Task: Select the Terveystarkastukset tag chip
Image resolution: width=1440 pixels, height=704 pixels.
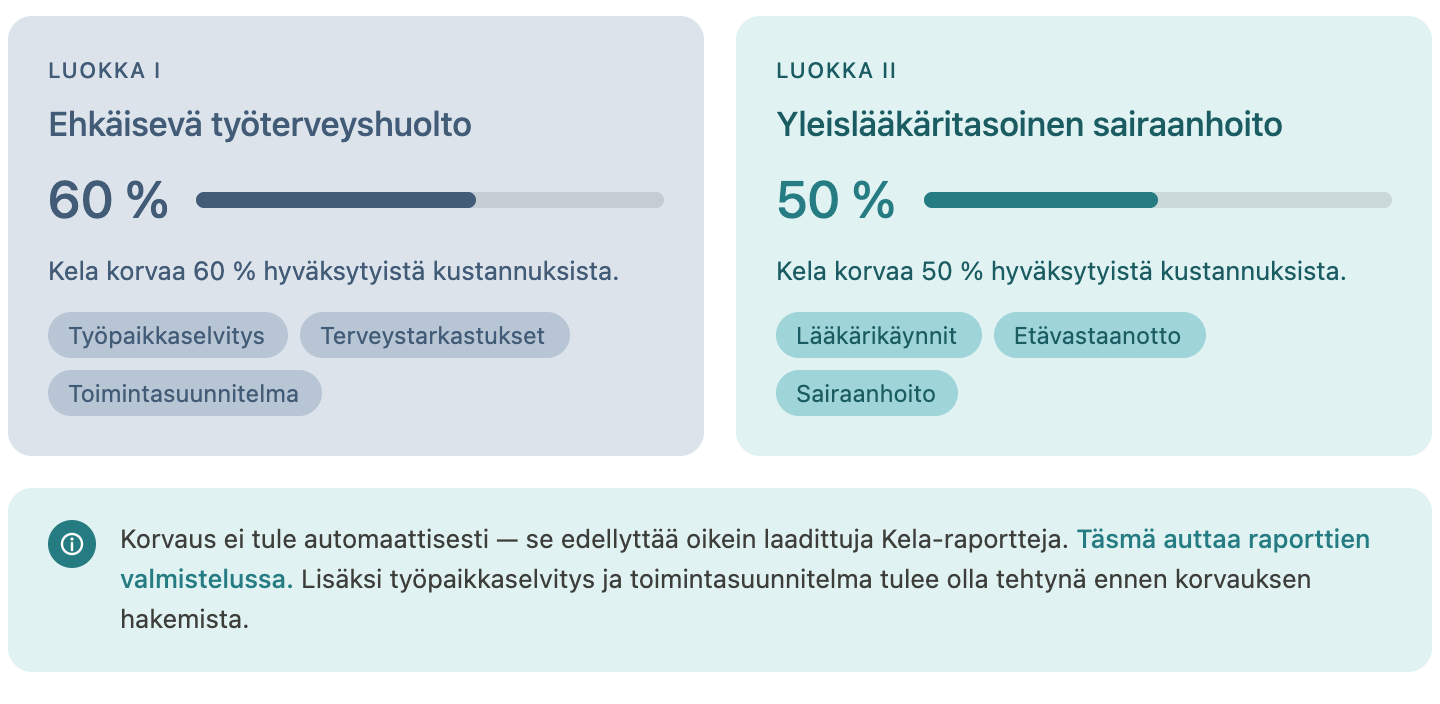Action: (x=435, y=335)
